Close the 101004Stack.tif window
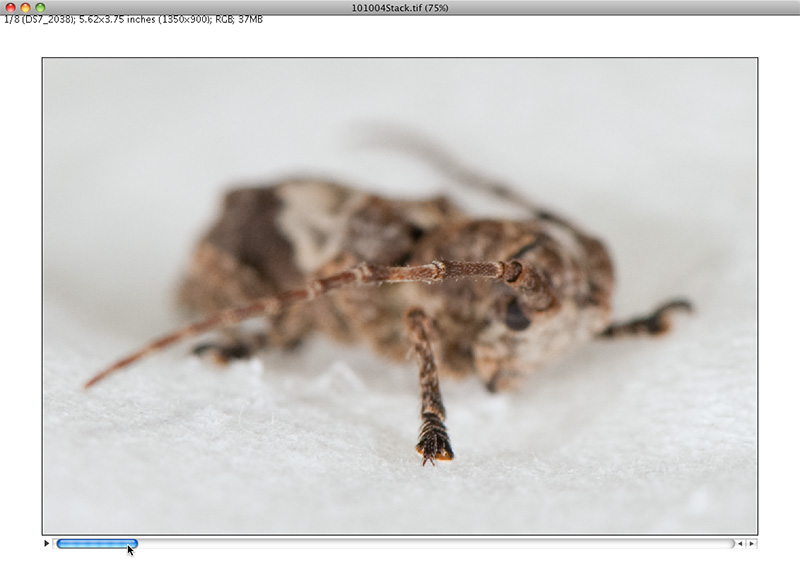The width and height of the screenshot is (800, 585). [11, 7]
